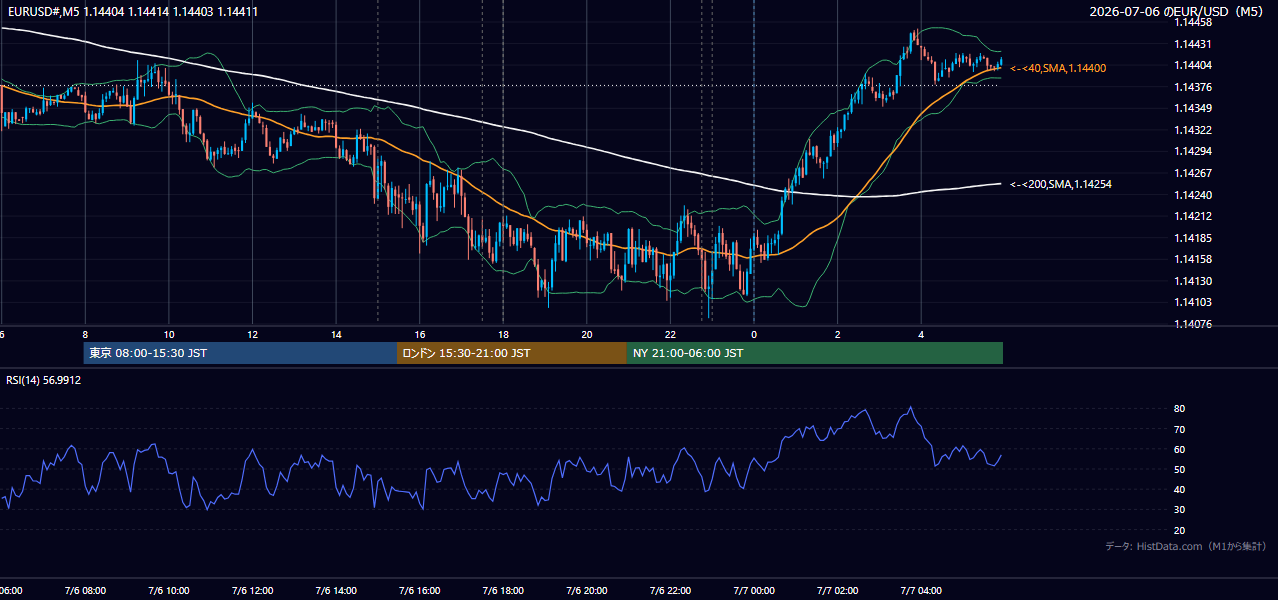Click hour label 22 under price chart
Screen dimensions: 1278x600
(670, 334)
